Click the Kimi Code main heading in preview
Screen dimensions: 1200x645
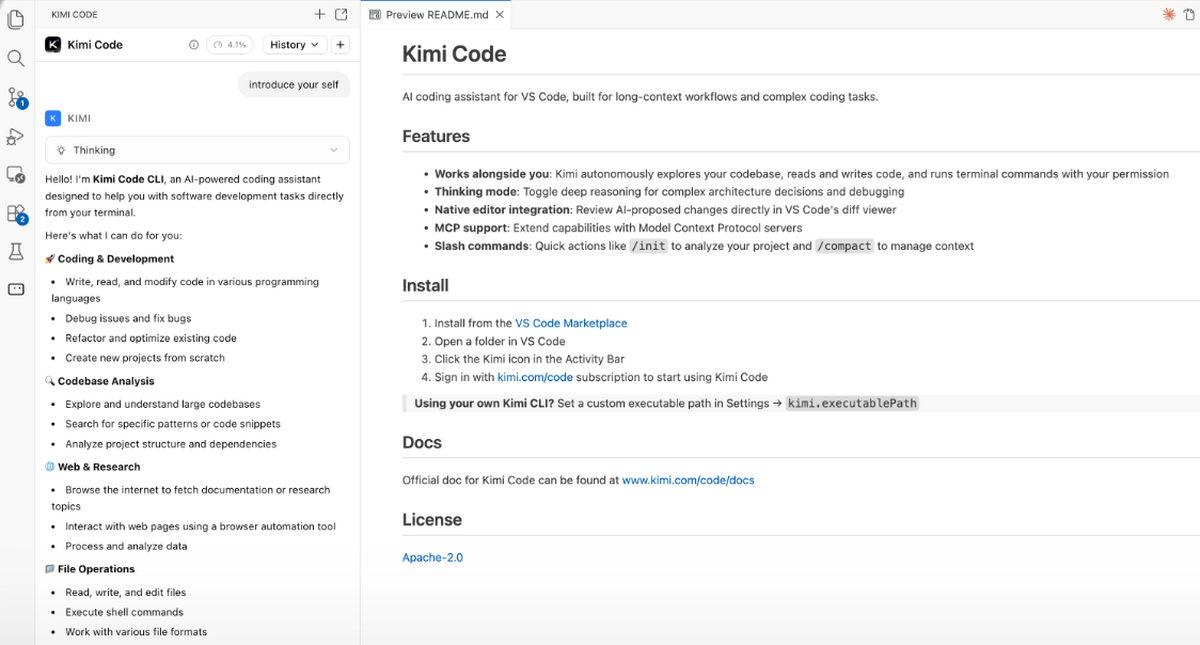pos(454,54)
